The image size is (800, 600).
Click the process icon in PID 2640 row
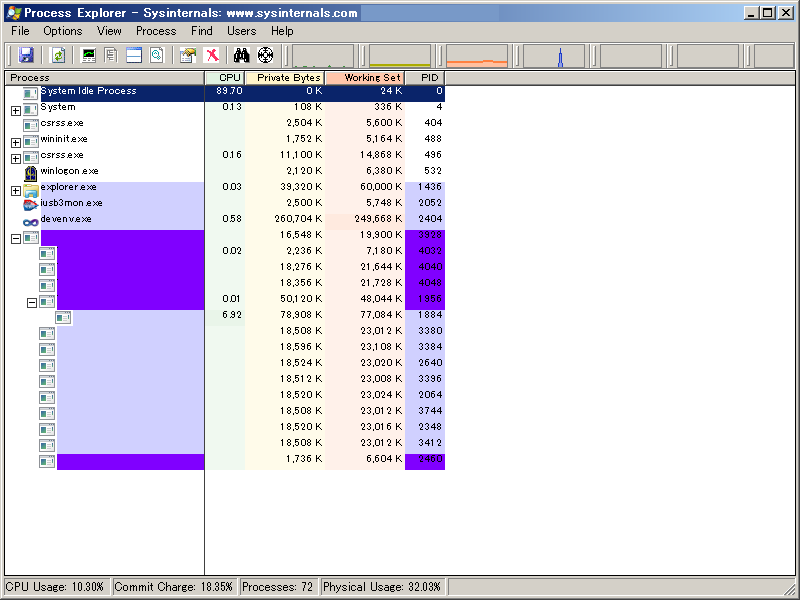tap(47, 366)
